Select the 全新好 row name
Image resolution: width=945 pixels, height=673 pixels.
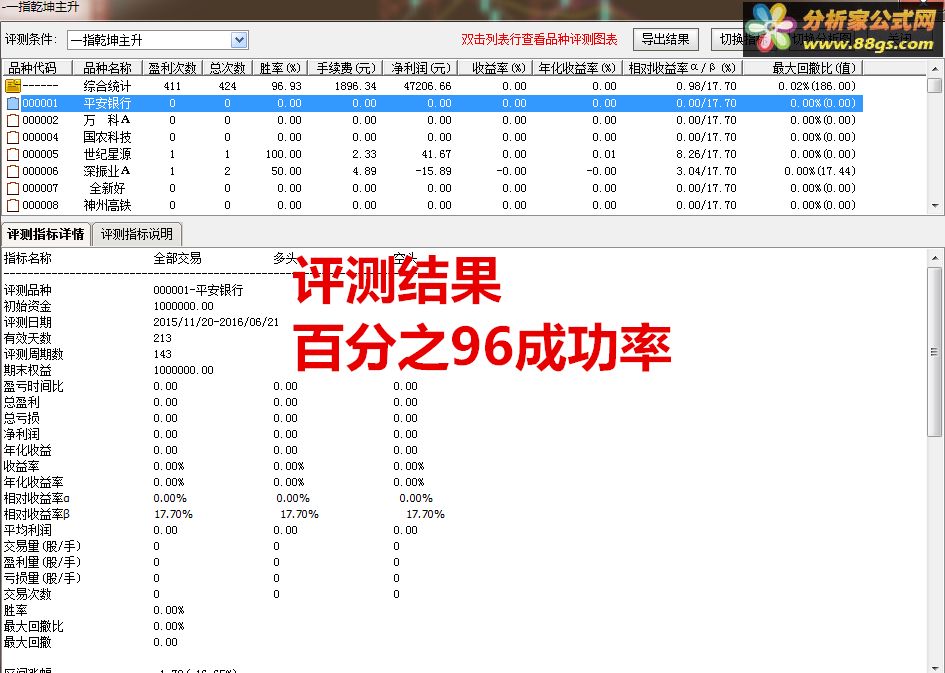[107, 189]
